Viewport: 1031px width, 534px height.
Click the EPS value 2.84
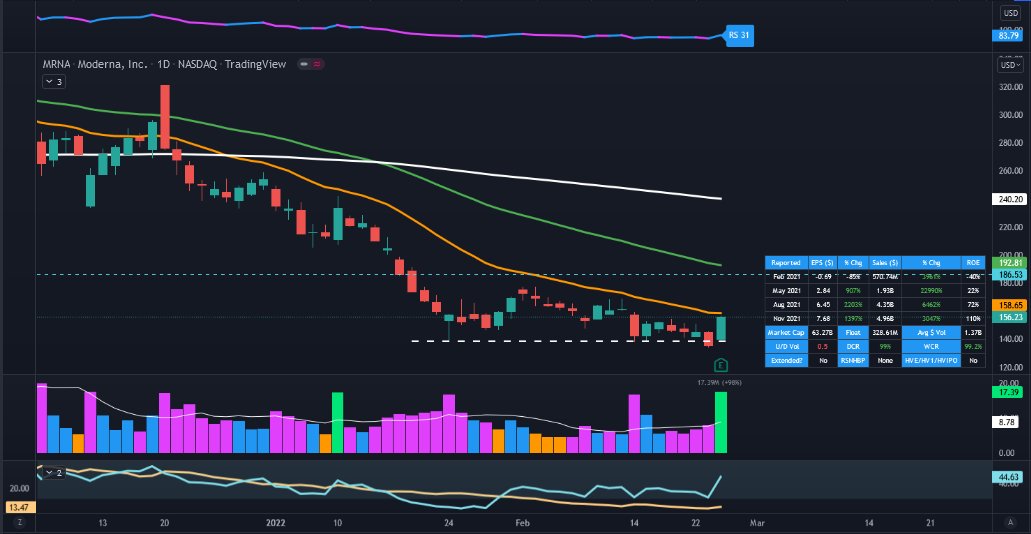click(x=823, y=291)
